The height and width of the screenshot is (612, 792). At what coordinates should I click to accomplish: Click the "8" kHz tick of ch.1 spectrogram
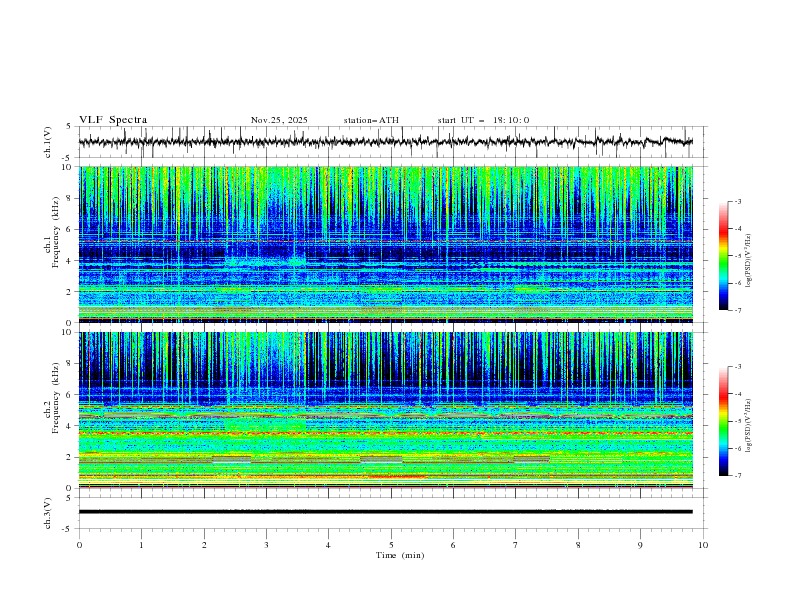click(x=70, y=198)
